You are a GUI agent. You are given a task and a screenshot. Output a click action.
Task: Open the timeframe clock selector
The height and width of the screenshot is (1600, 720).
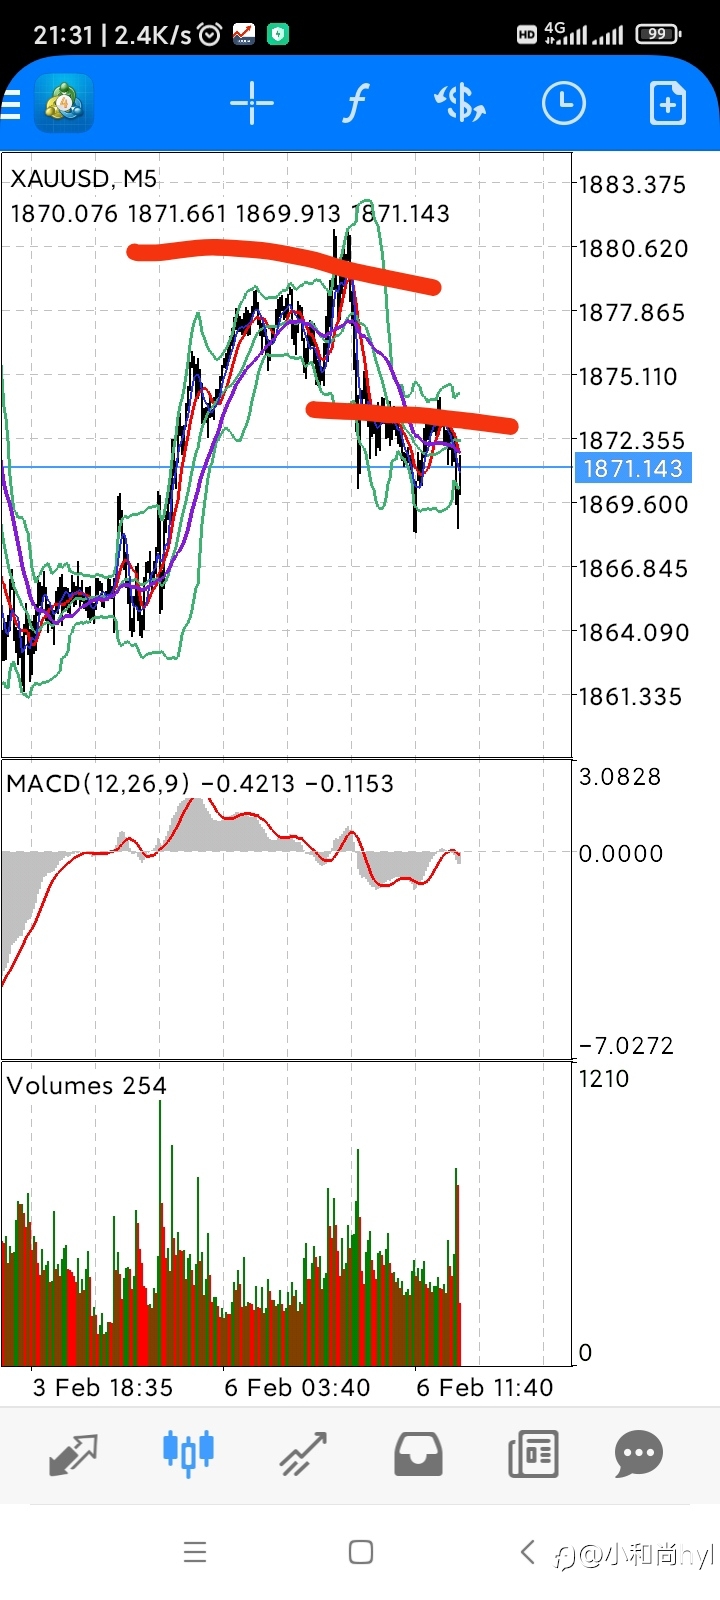(x=564, y=103)
